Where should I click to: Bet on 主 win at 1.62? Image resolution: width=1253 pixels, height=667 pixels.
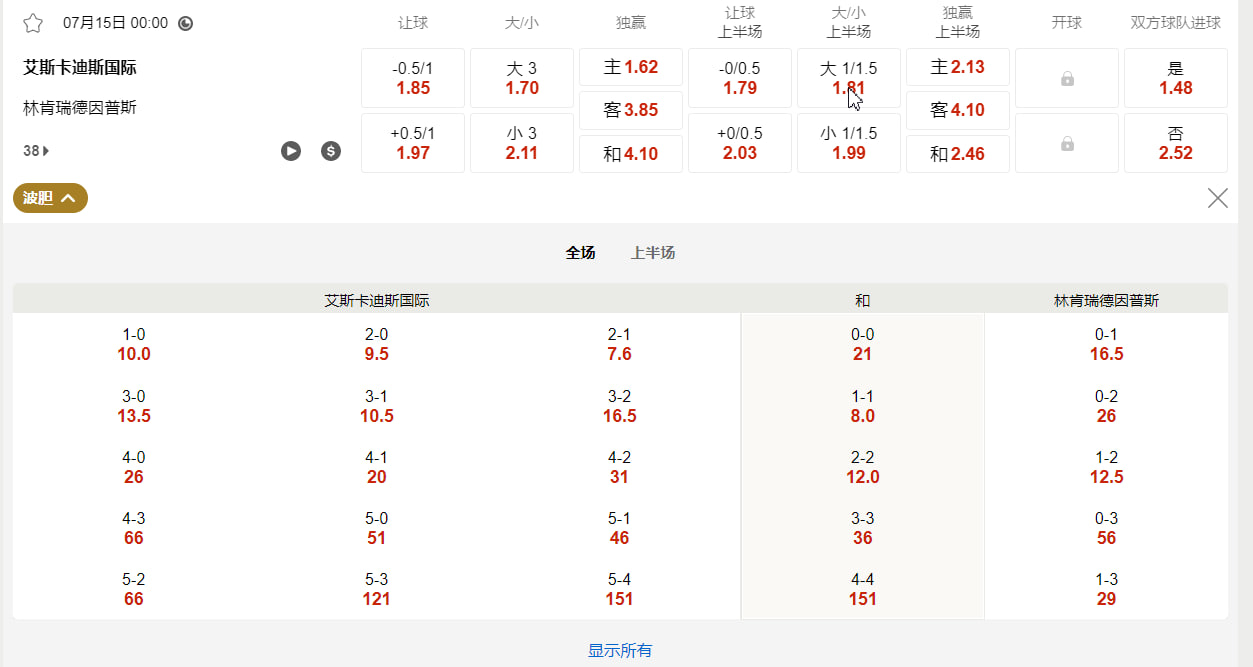click(631, 67)
